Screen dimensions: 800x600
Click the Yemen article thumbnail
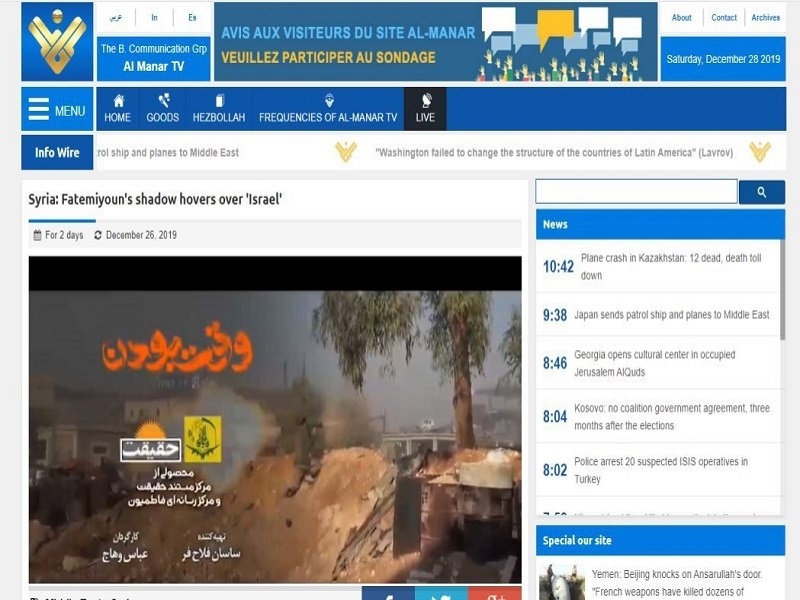pyautogui.click(x=562, y=582)
